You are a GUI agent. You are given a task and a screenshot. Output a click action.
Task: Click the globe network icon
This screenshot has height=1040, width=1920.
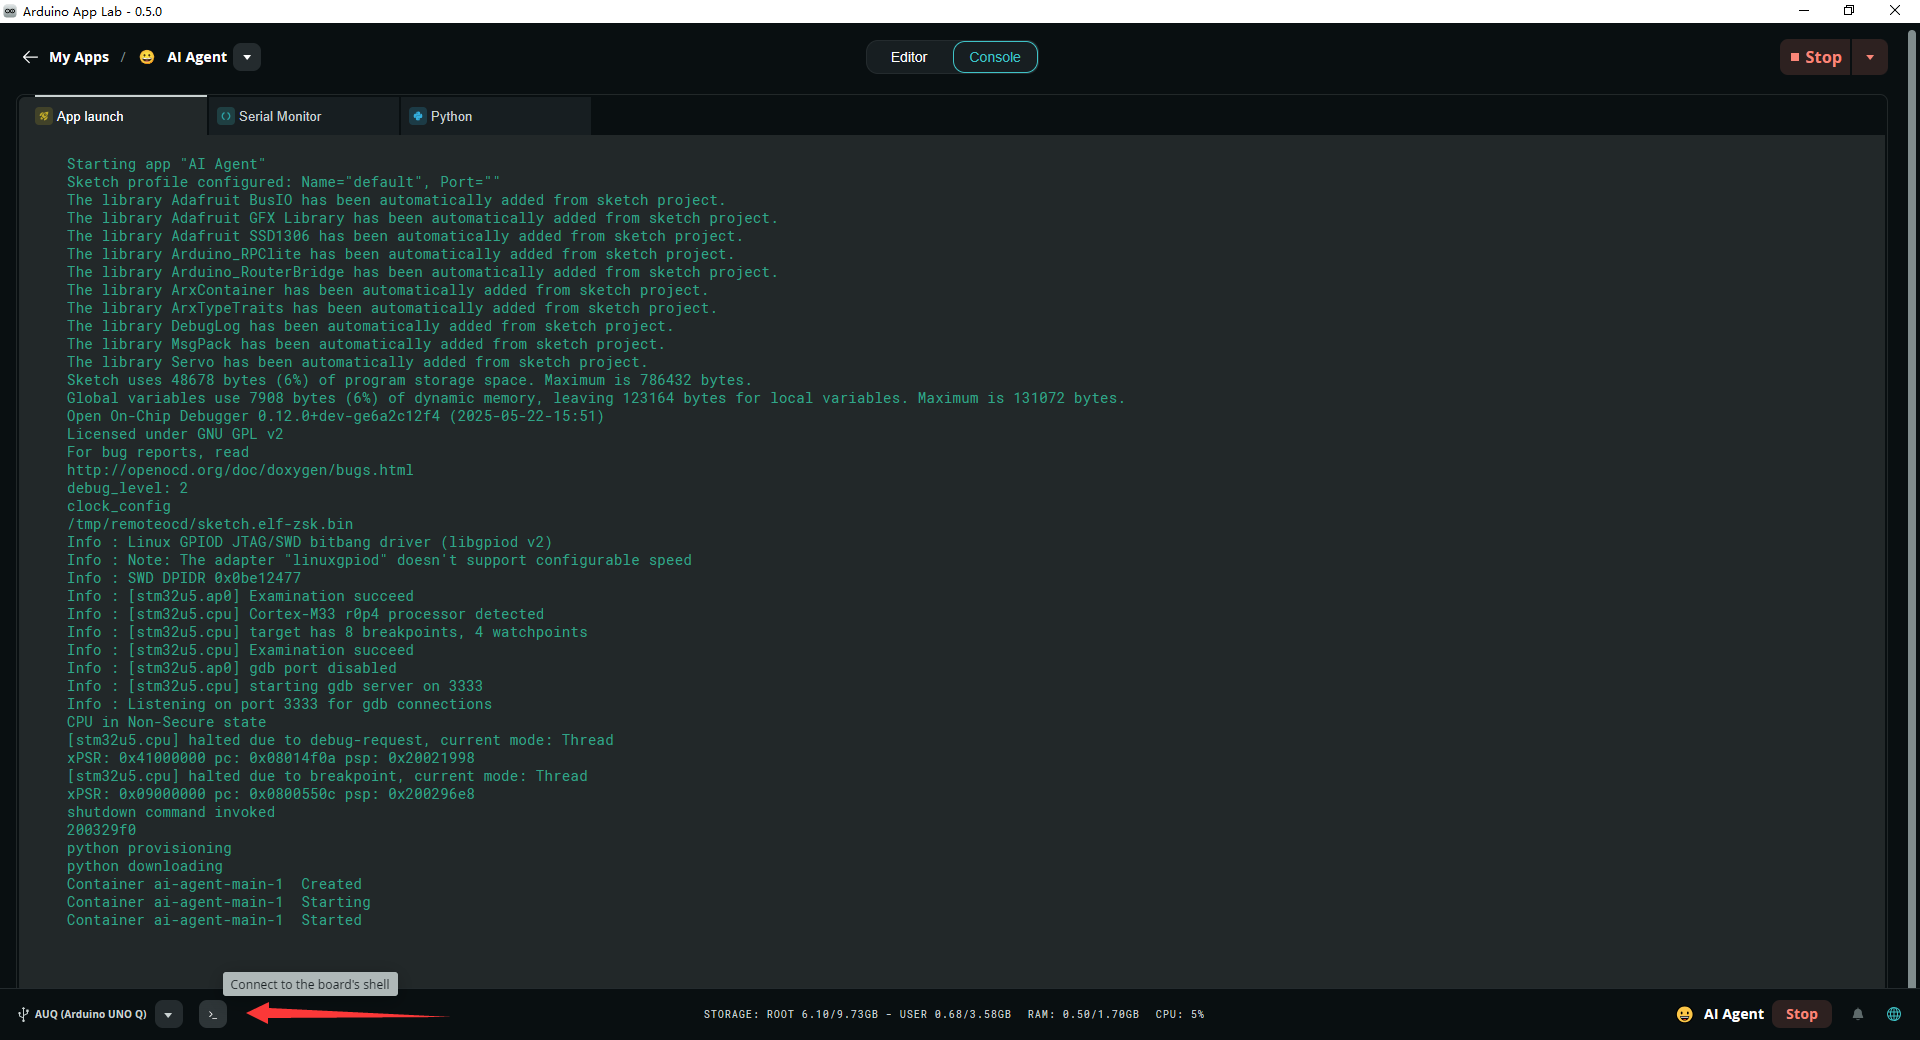tap(1894, 1014)
